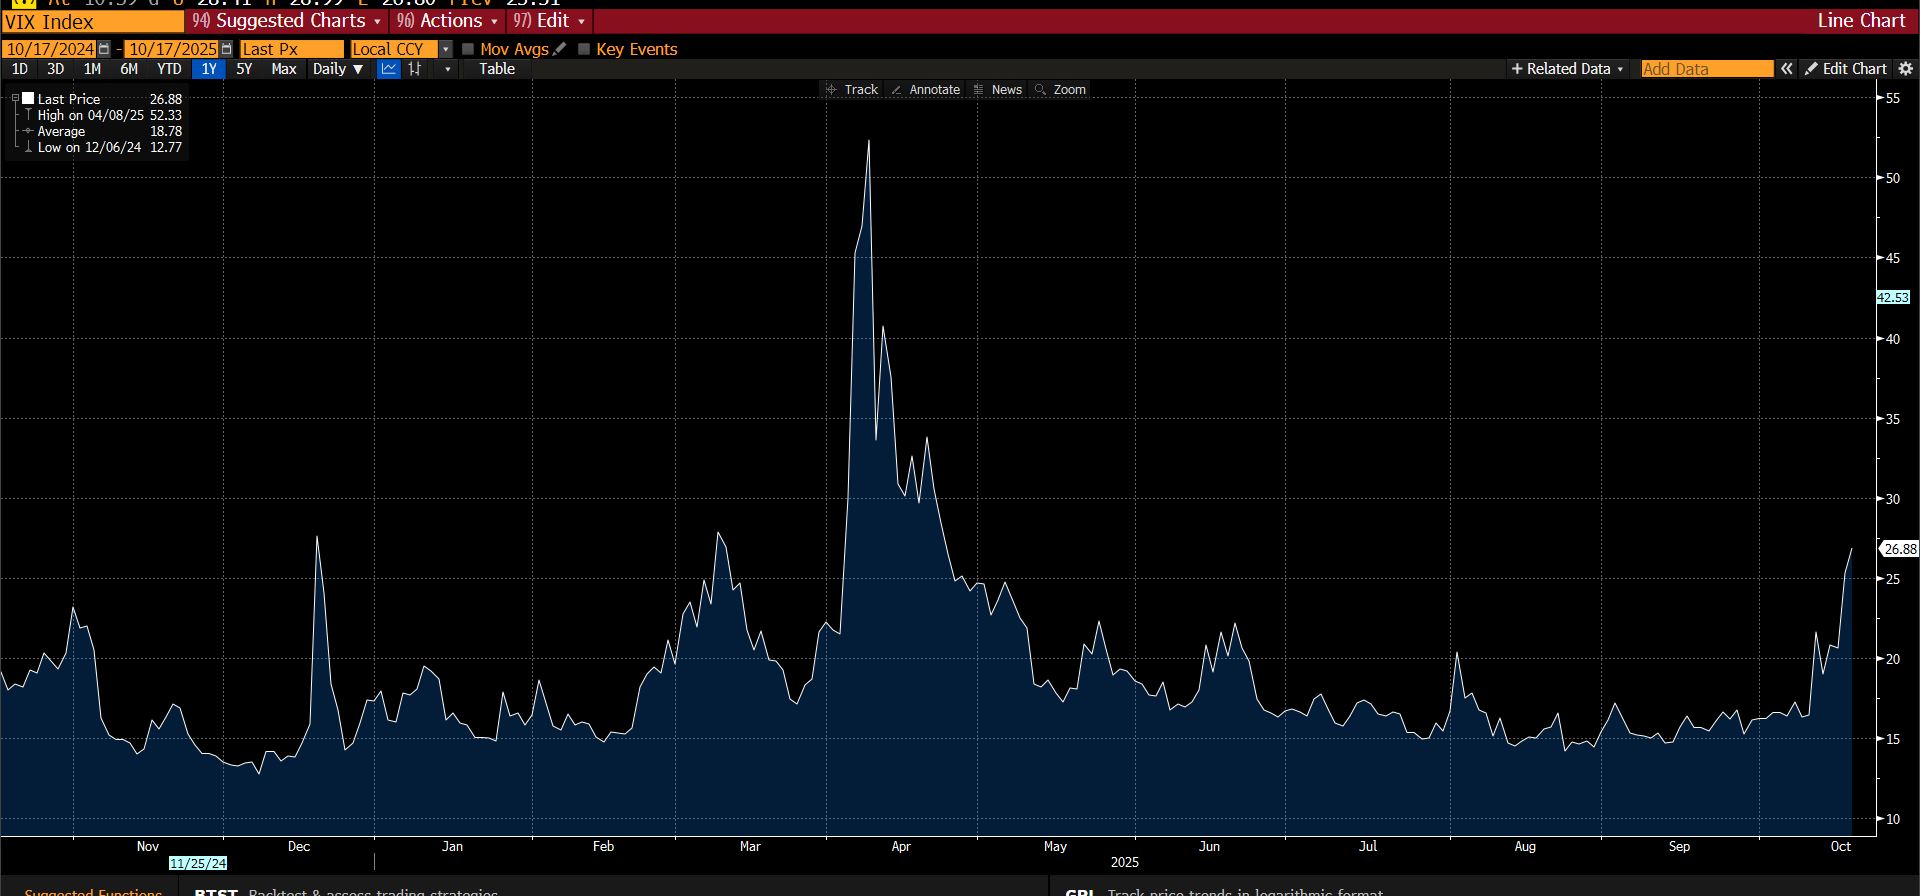The width and height of the screenshot is (1920, 896).
Task: Activate the Track crosshair tool
Action: [851, 90]
